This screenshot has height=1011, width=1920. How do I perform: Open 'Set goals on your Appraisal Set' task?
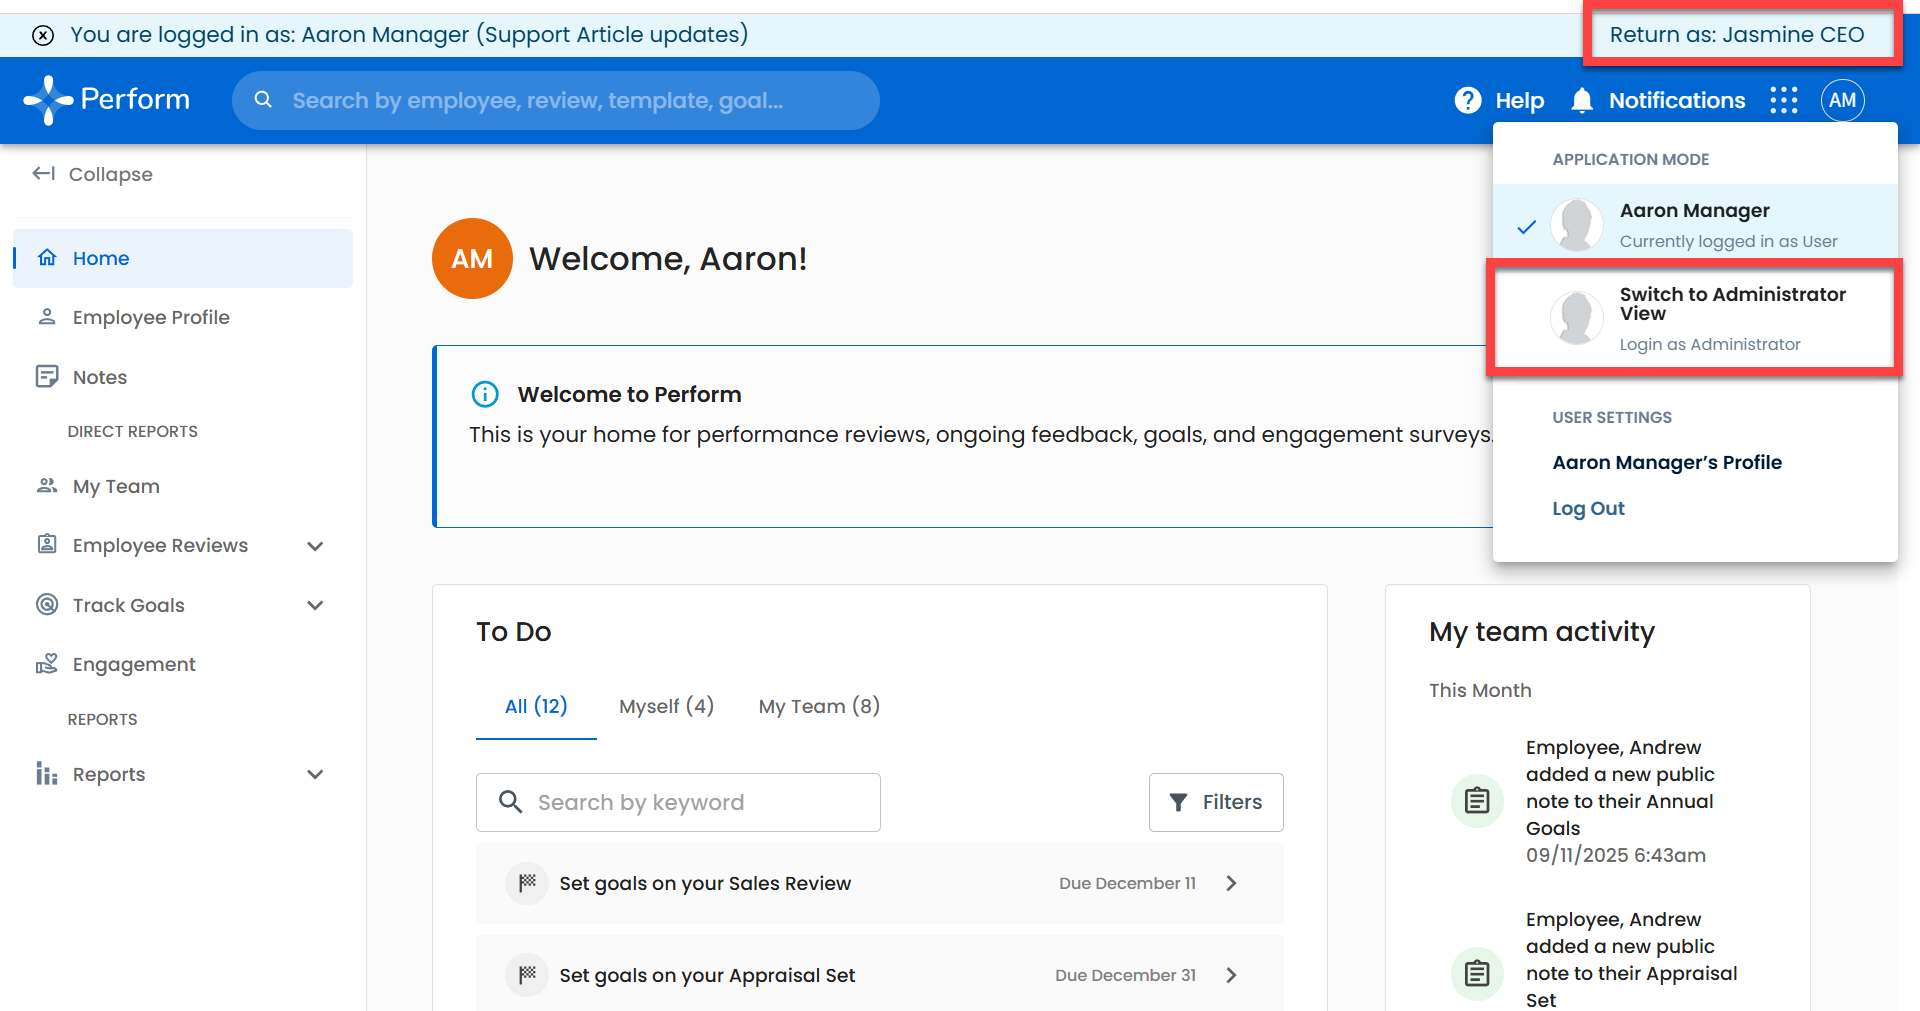(880, 975)
